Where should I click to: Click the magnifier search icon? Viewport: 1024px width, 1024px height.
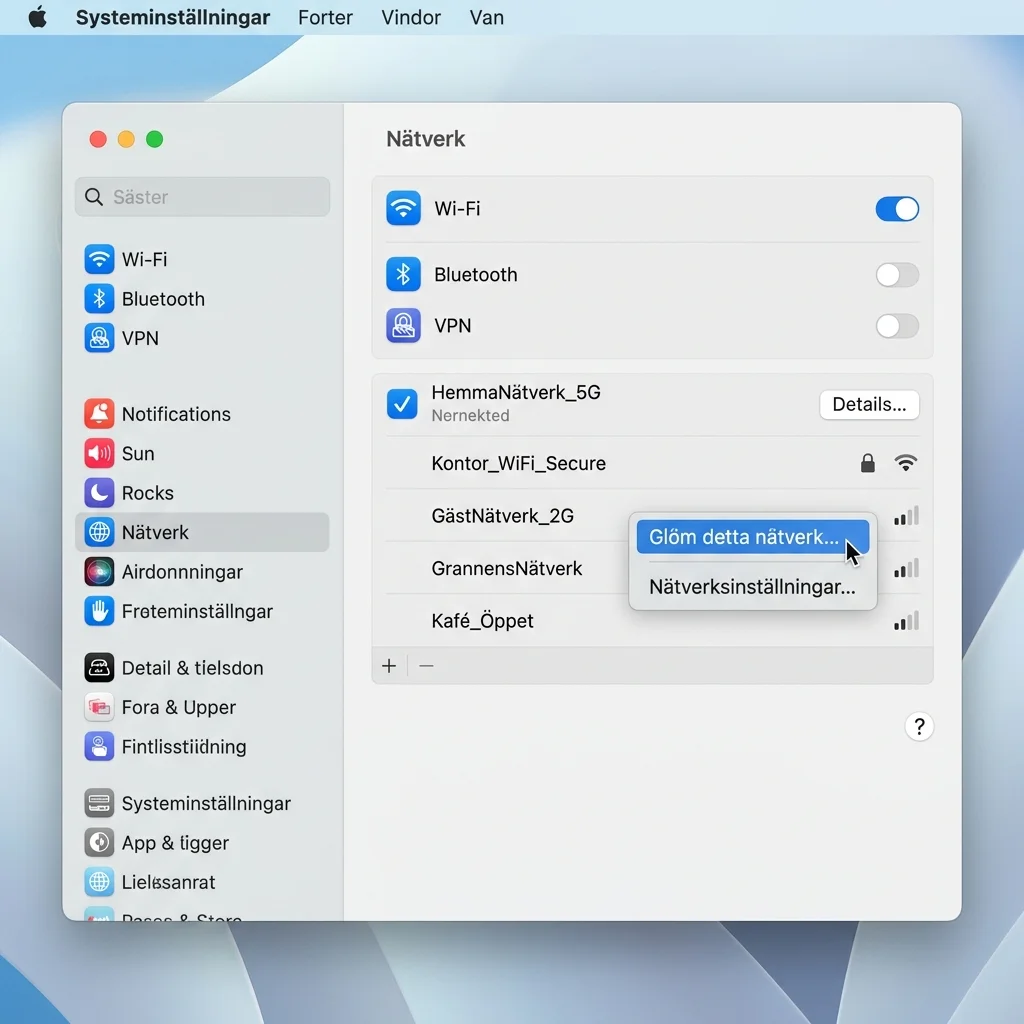coord(94,197)
